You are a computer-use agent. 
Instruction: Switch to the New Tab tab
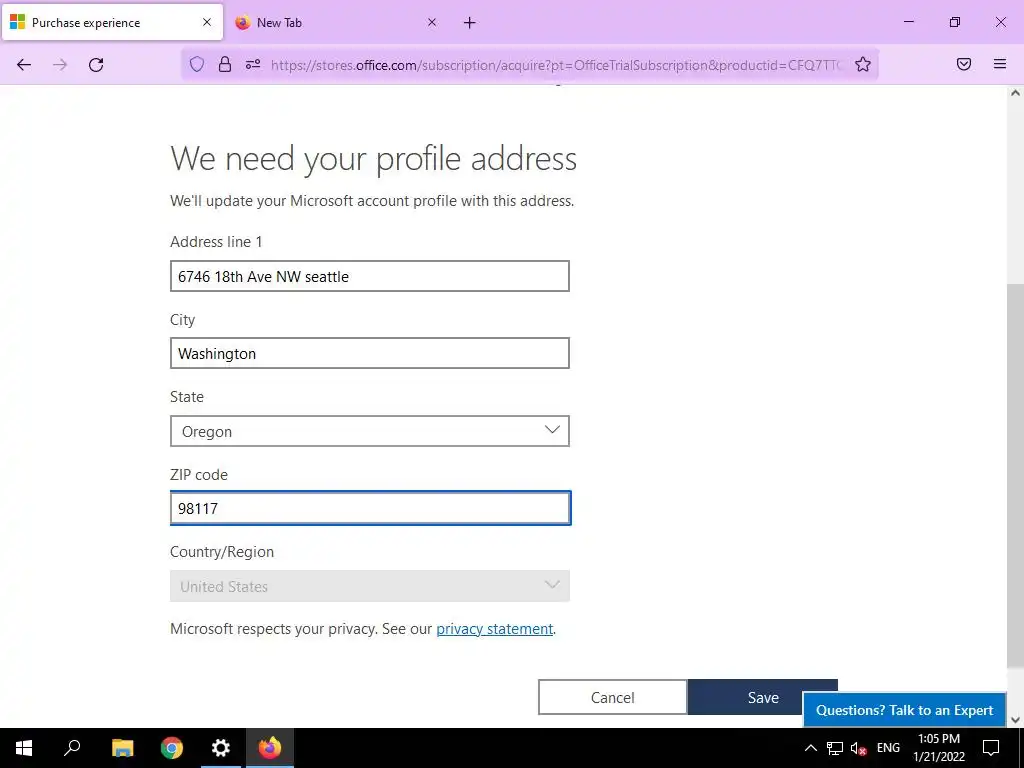click(x=336, y=22)
